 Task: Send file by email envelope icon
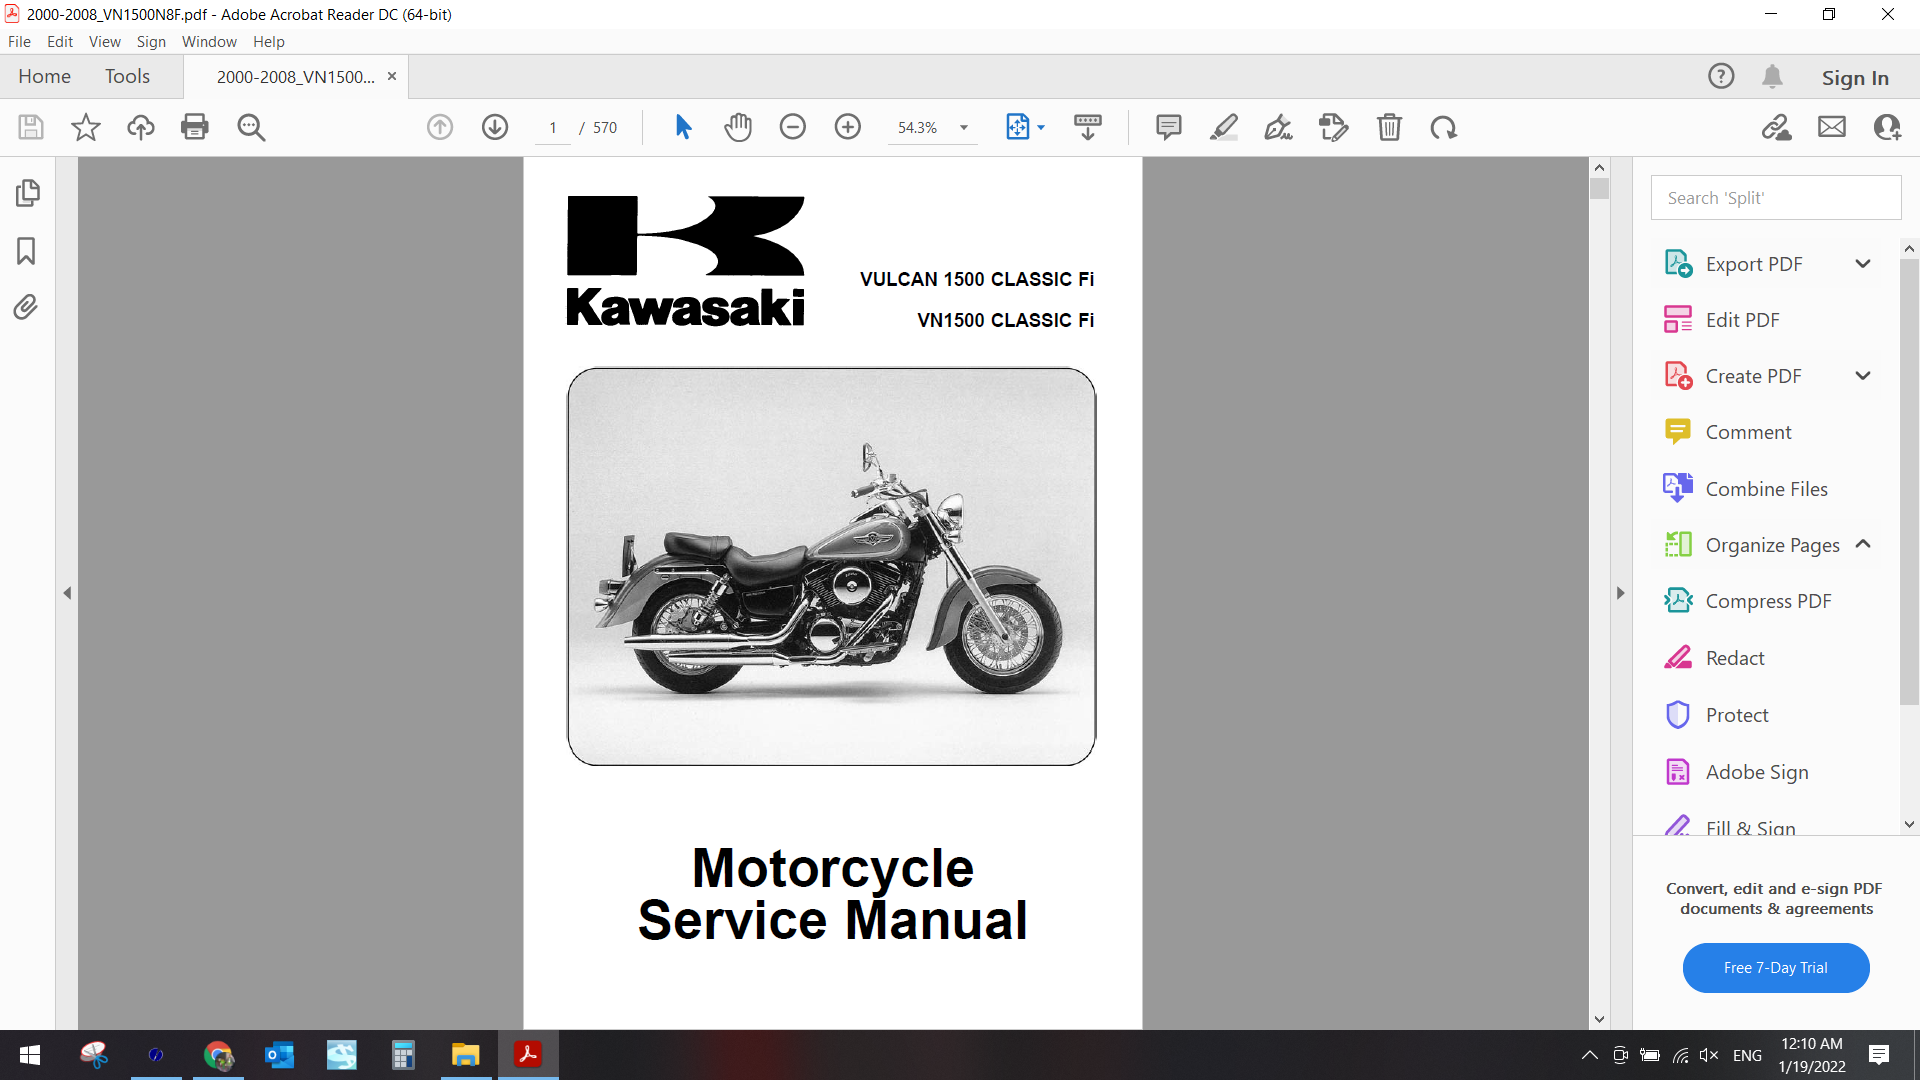click(x=1832, y=127)
